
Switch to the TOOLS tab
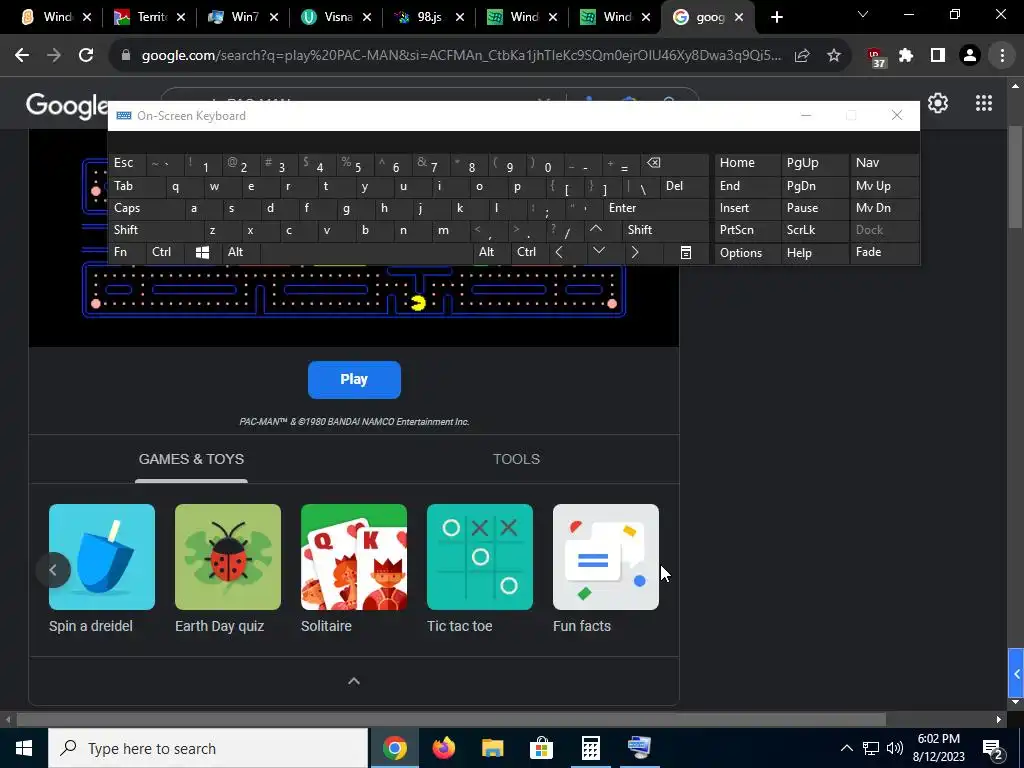(x=516, y=459)
